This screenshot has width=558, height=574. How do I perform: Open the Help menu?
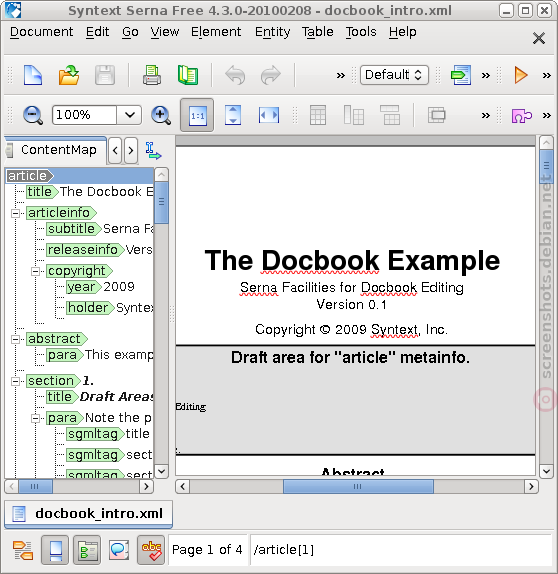tap(402, 32)
